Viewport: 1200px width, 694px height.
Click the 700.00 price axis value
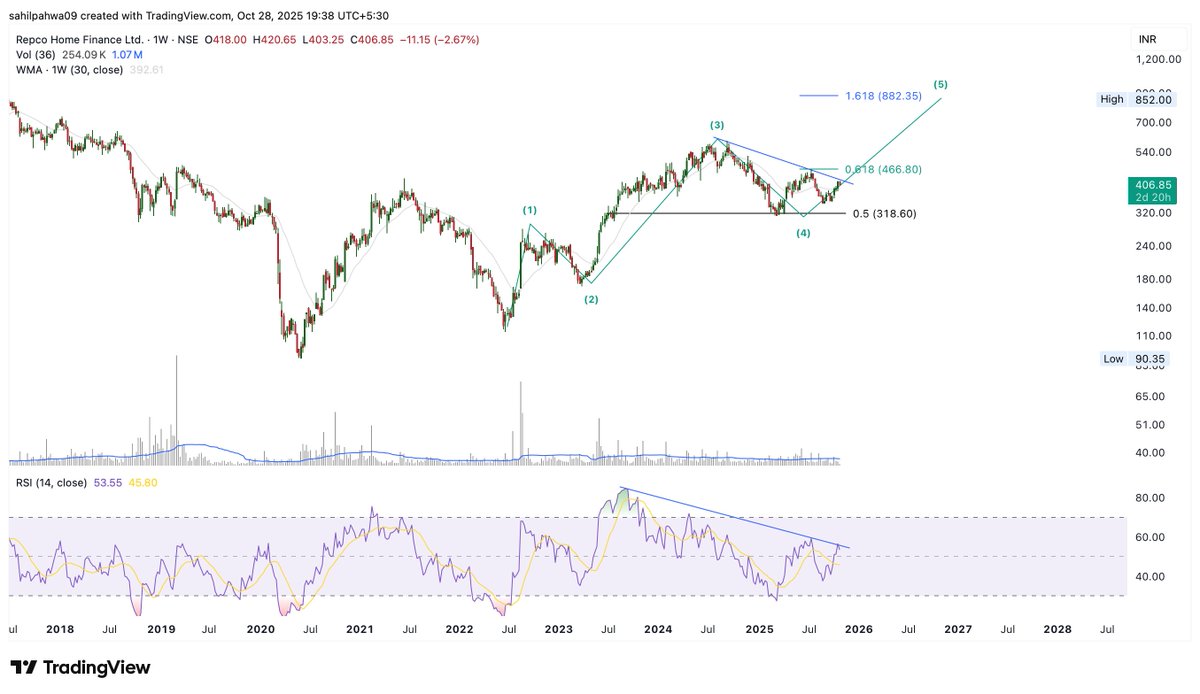tap(1151, 122)
